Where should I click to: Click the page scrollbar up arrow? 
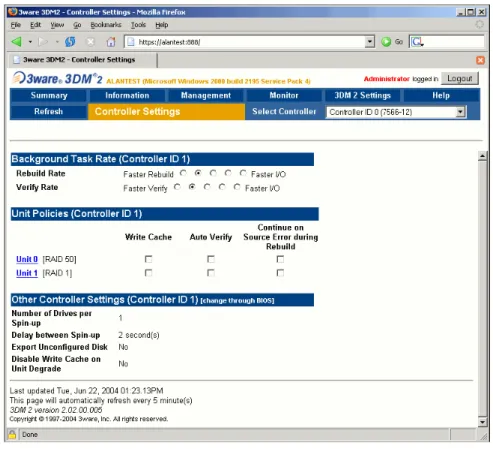[482, 156]
